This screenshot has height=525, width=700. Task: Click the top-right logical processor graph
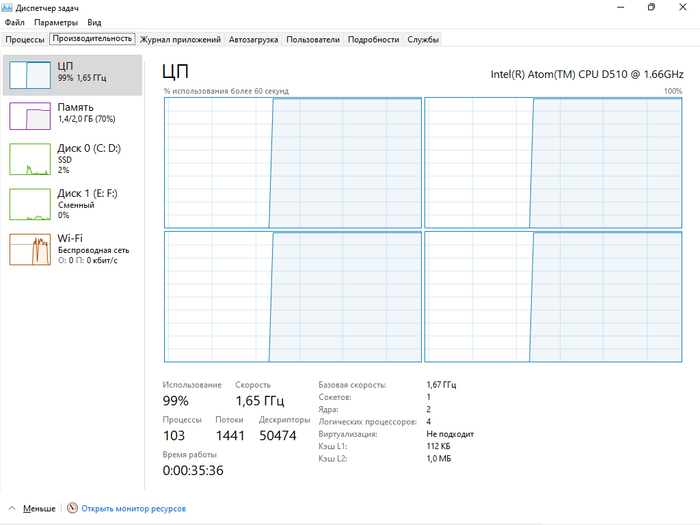tap(553, 163)
